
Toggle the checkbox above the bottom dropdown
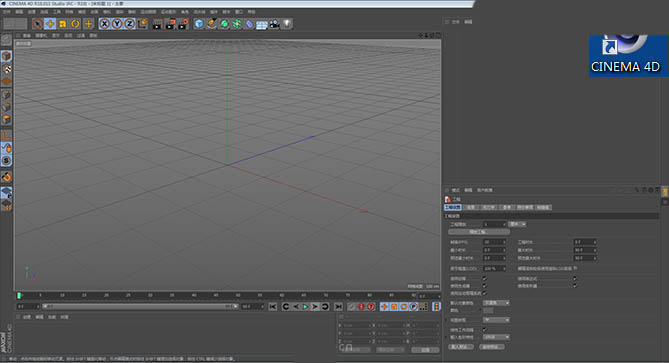pyautogui.click(x=484, y=329)
